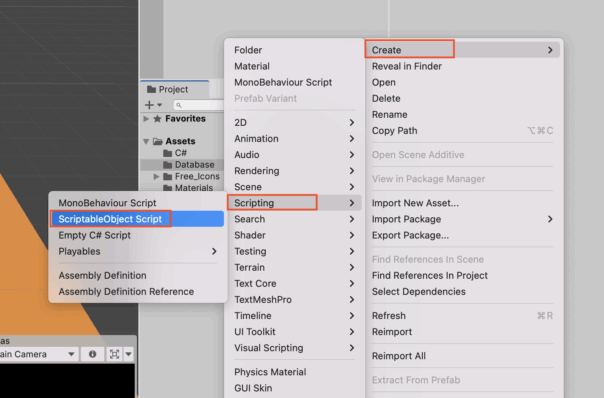Expand the Audio submenu

pyautogui.click(x=294, y=154)
